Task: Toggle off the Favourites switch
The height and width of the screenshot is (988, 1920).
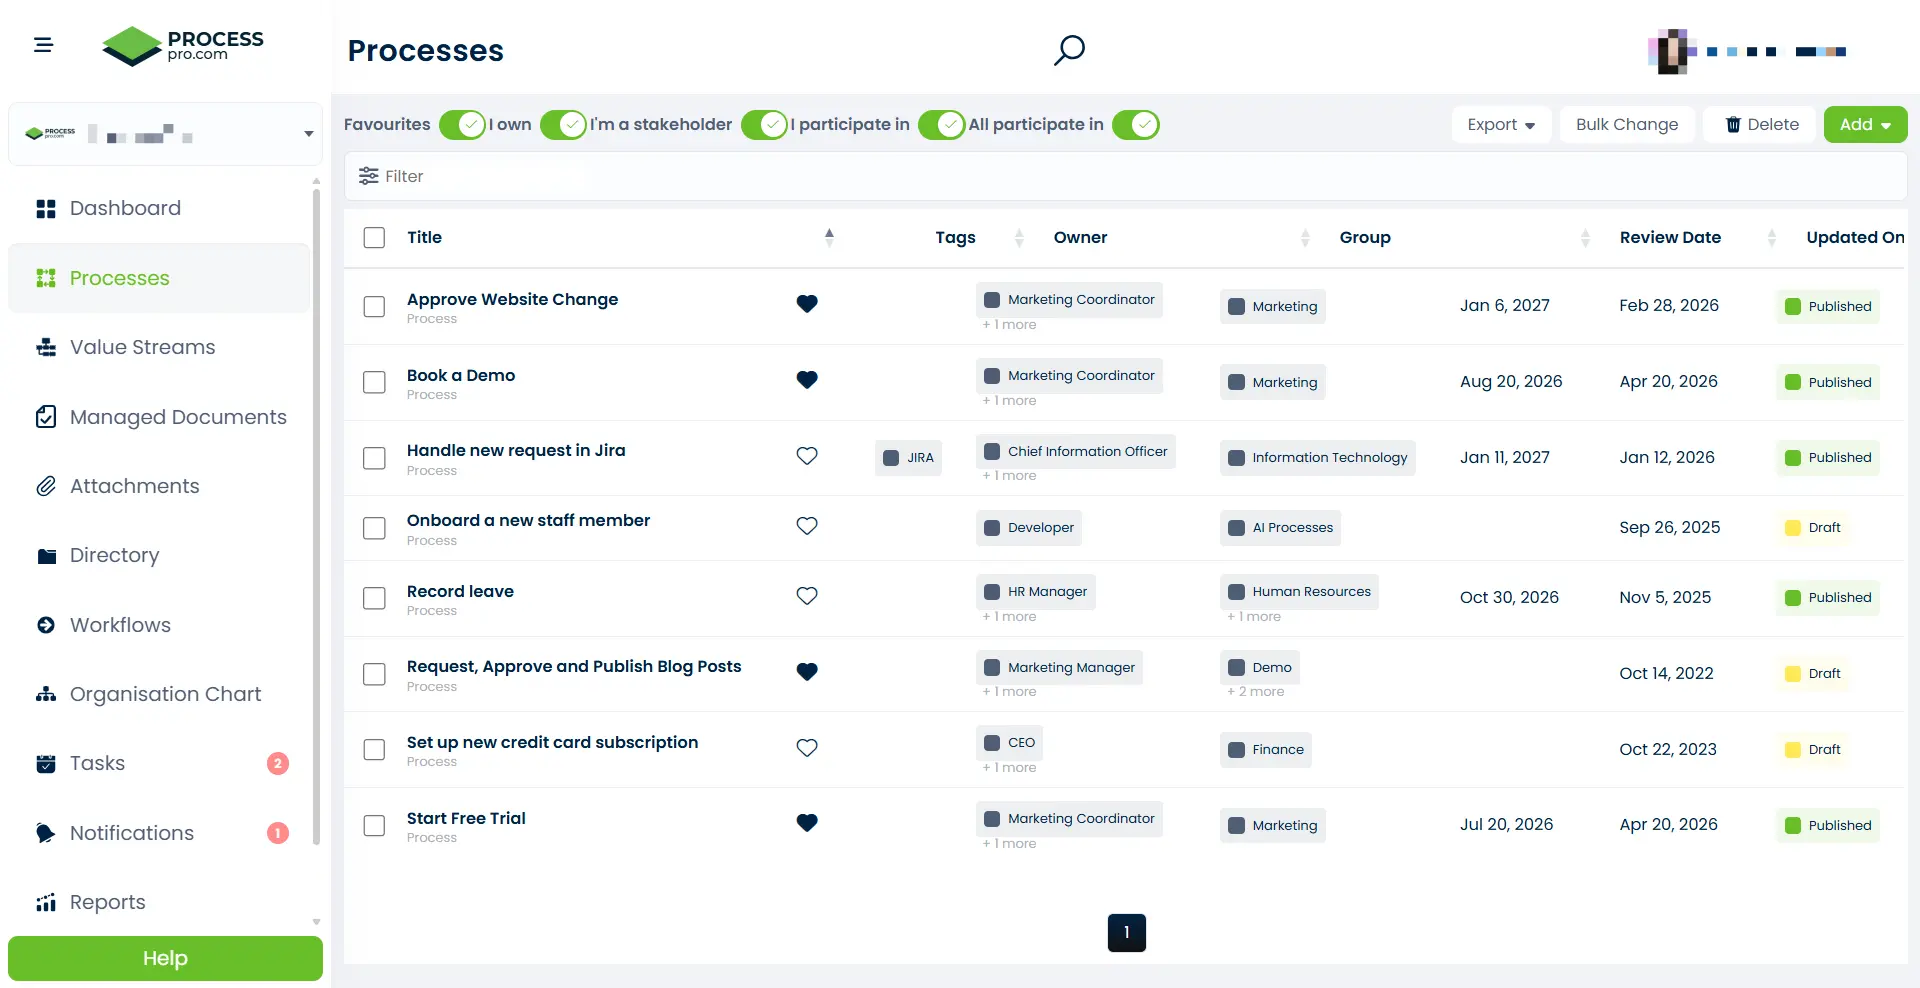Action: [462, 125]
